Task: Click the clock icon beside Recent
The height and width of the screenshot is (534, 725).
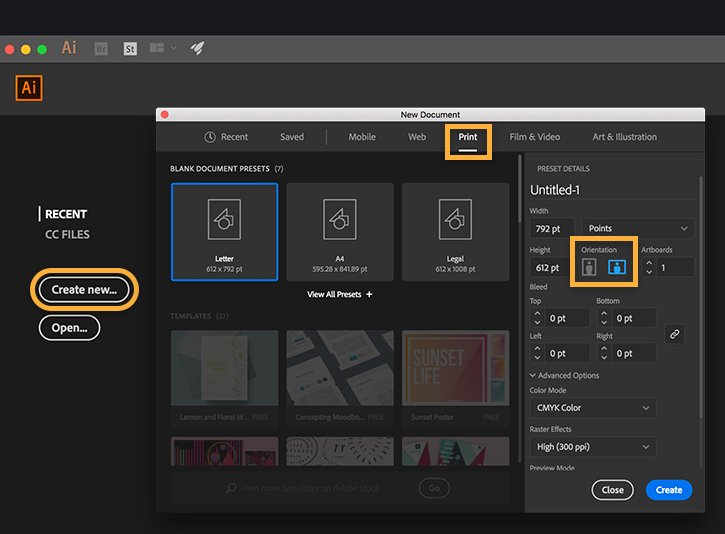Action: [x=210, y=137]
